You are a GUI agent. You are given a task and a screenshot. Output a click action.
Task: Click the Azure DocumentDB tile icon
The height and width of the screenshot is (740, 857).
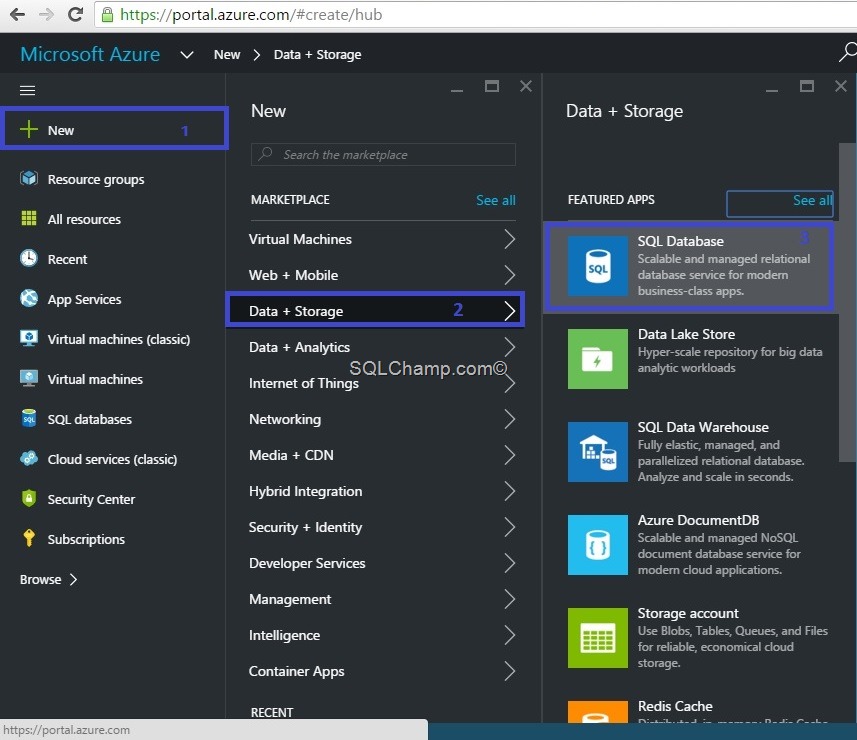(x=597, y=545)
